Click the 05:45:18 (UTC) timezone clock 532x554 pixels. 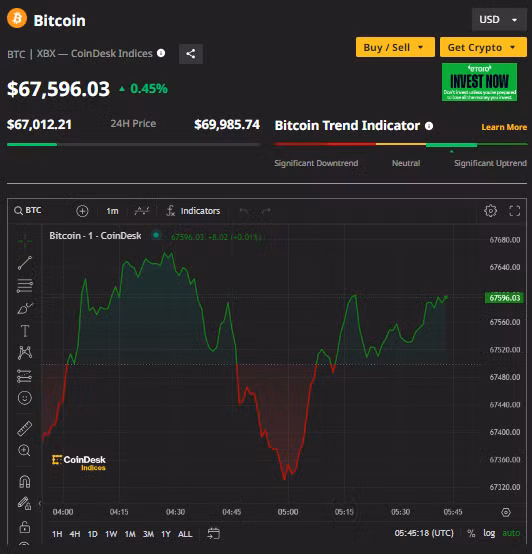(424, 533)
